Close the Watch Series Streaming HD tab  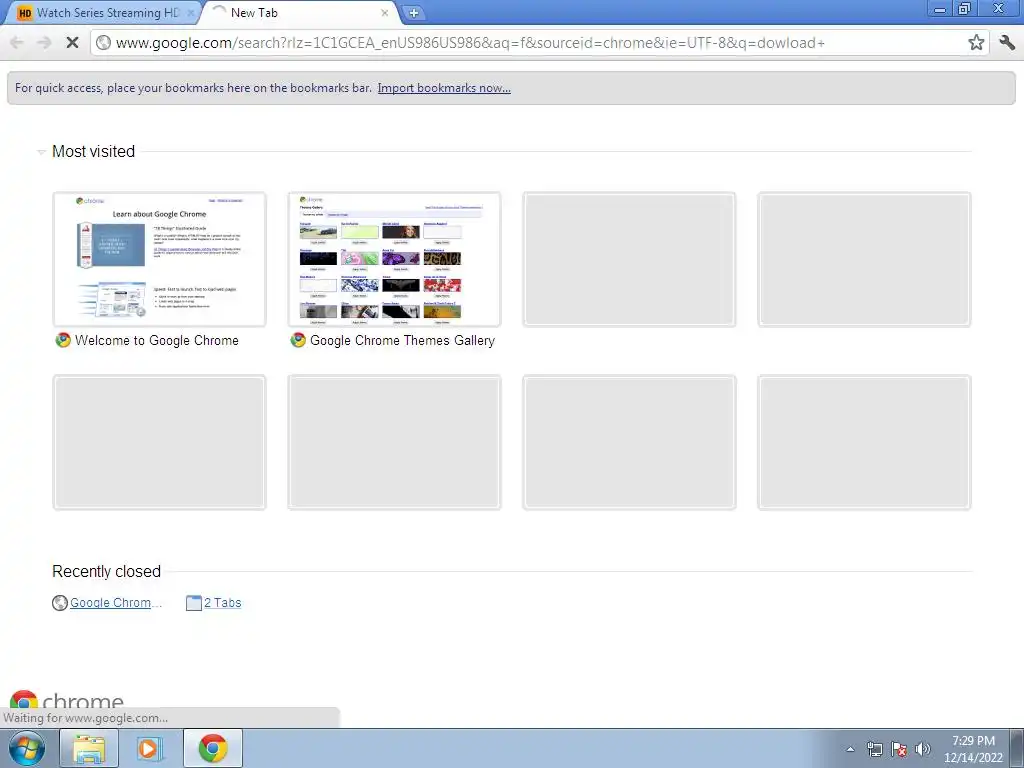(x=190, y=12)
